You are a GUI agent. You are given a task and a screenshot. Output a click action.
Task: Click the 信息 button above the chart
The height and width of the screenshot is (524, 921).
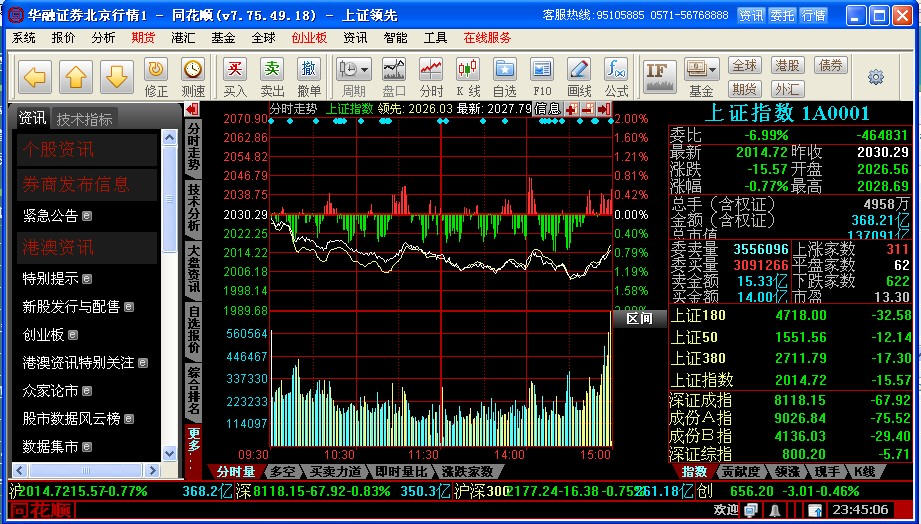point(547,109)
